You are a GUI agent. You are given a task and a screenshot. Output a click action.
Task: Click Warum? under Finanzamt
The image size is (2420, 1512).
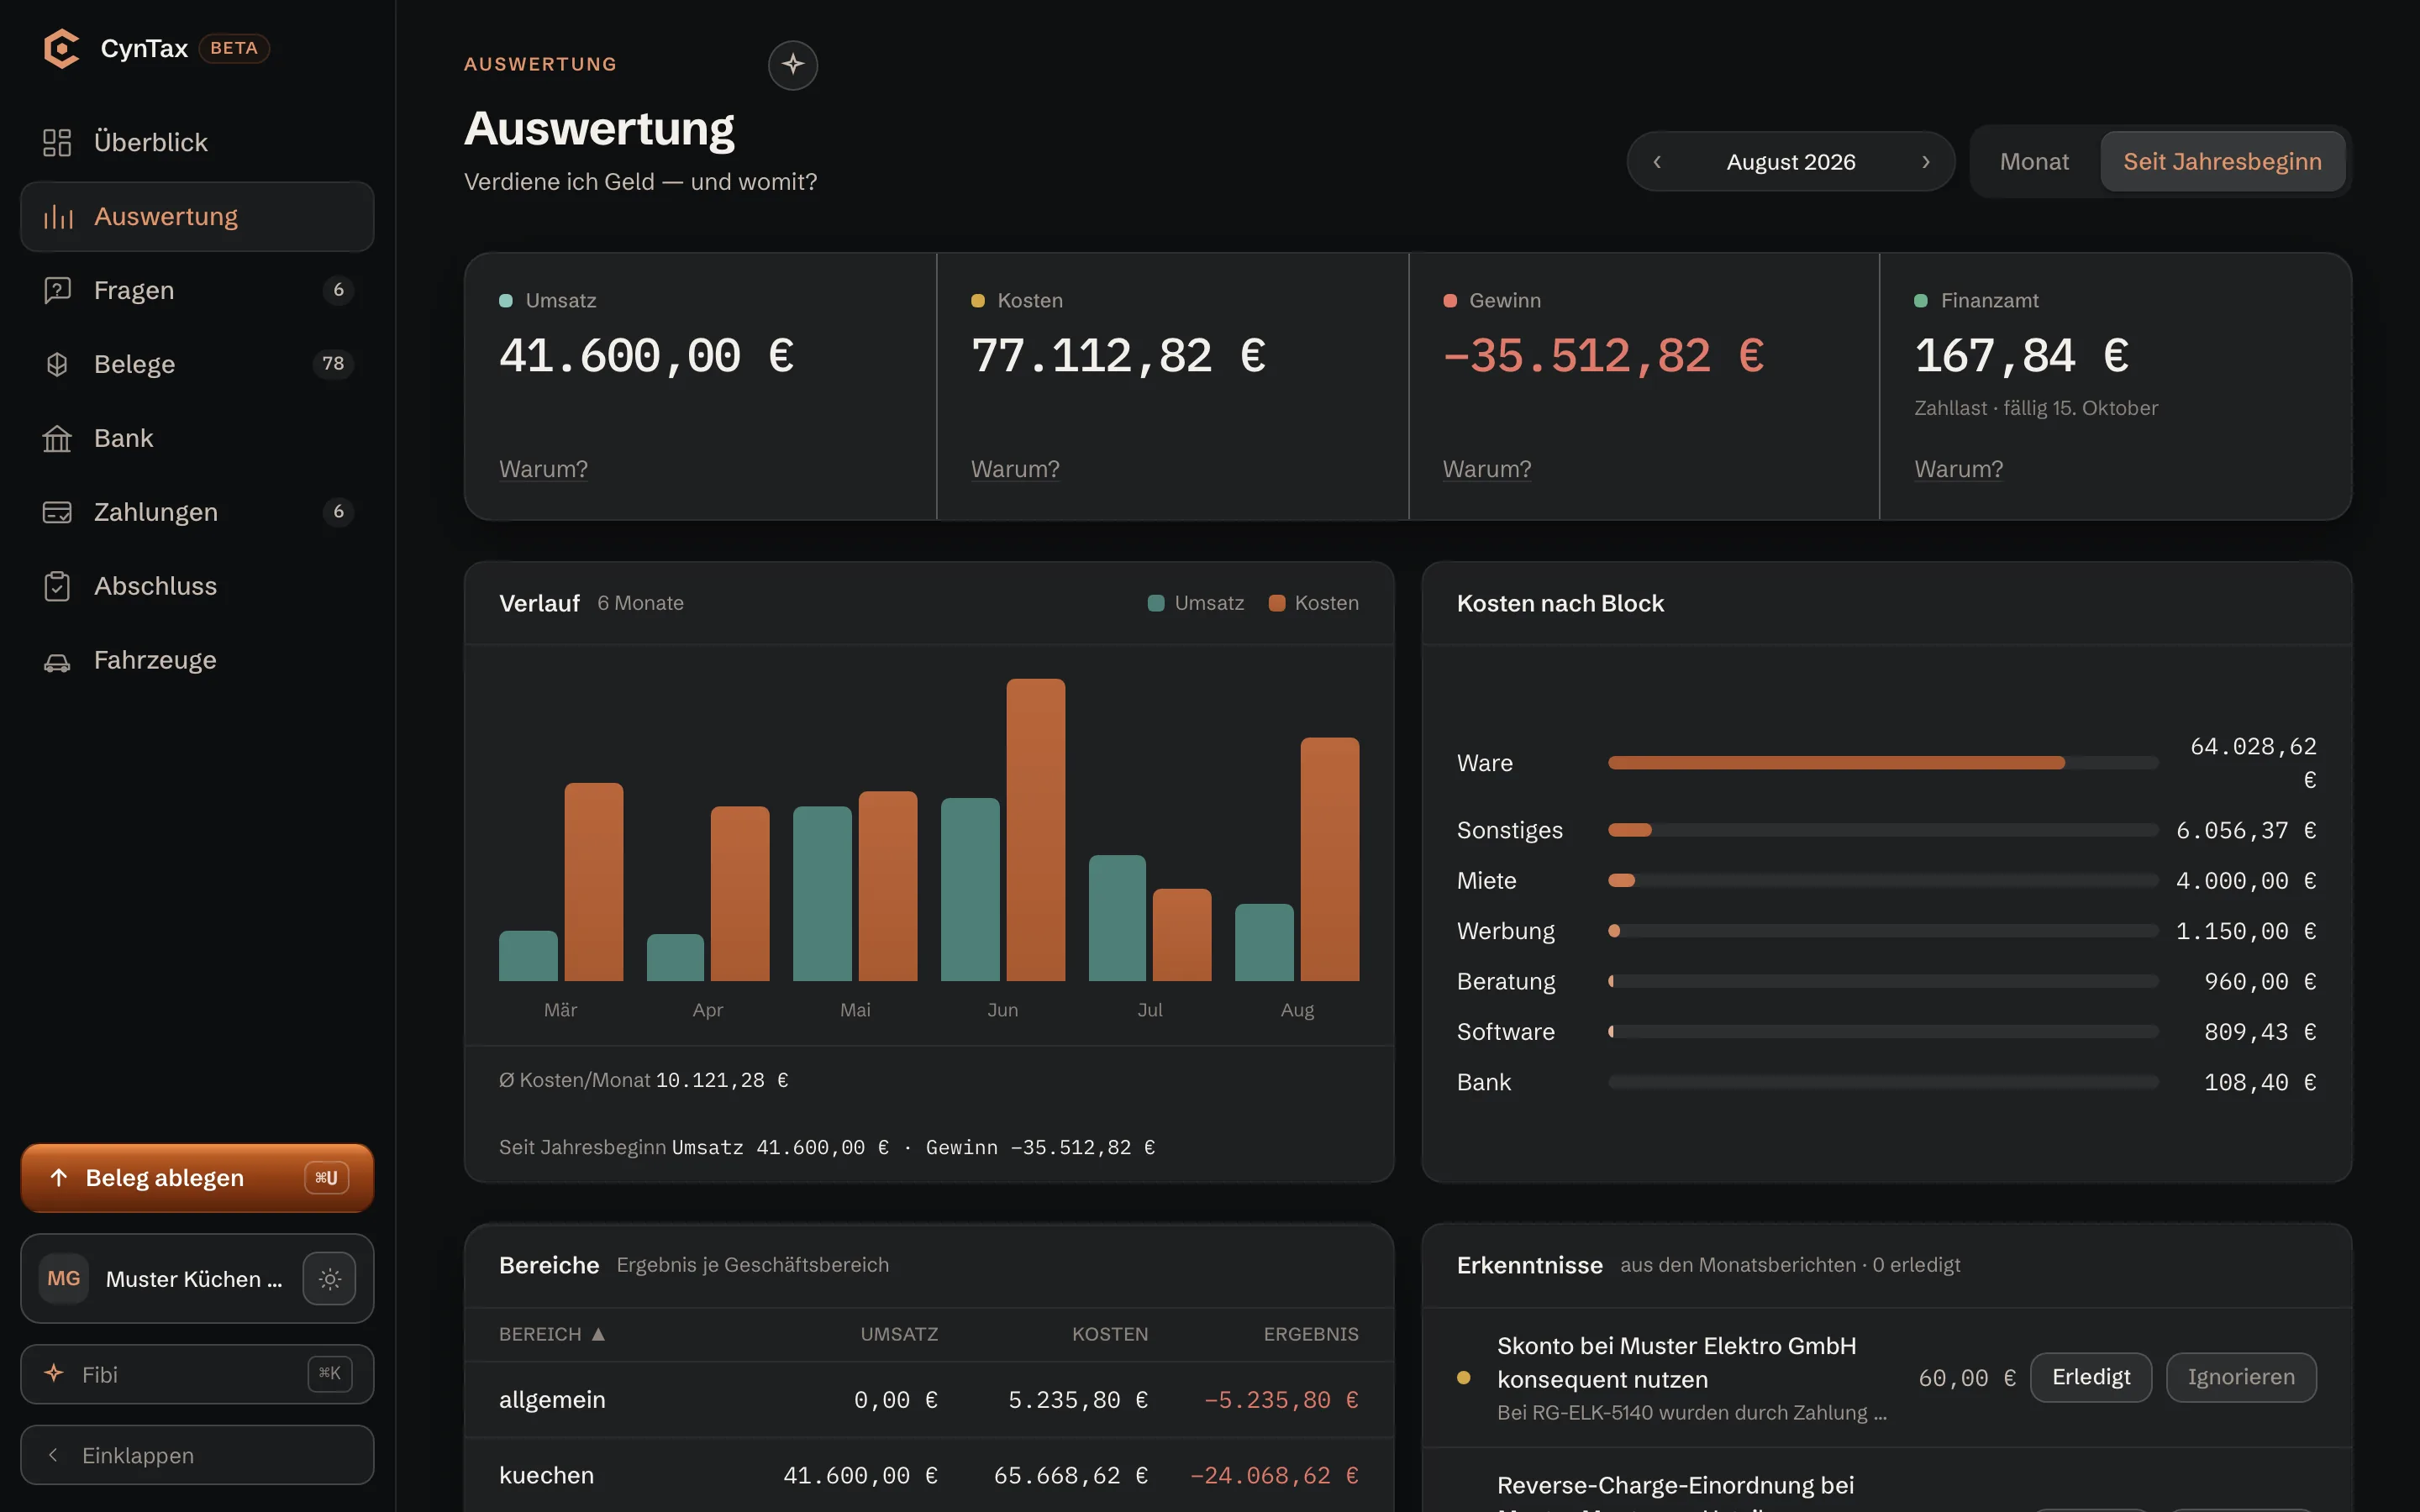pyautogui.click(x=1958, y=469)
